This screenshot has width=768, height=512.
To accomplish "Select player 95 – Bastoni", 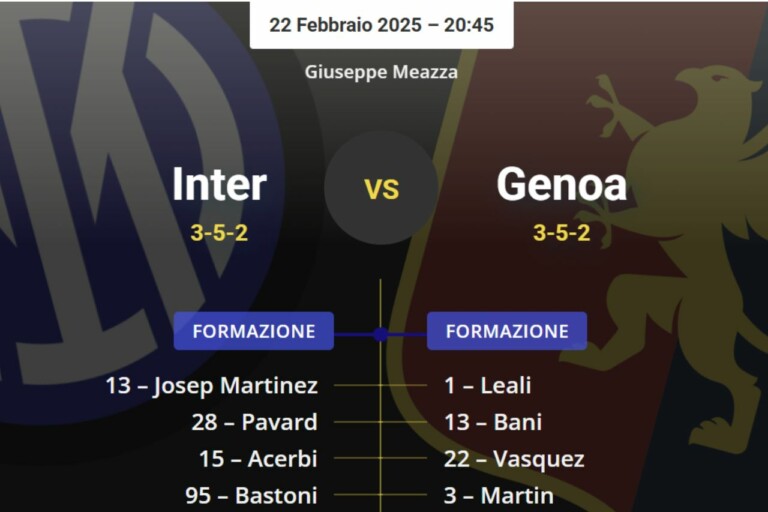I will tap(251, 495).
